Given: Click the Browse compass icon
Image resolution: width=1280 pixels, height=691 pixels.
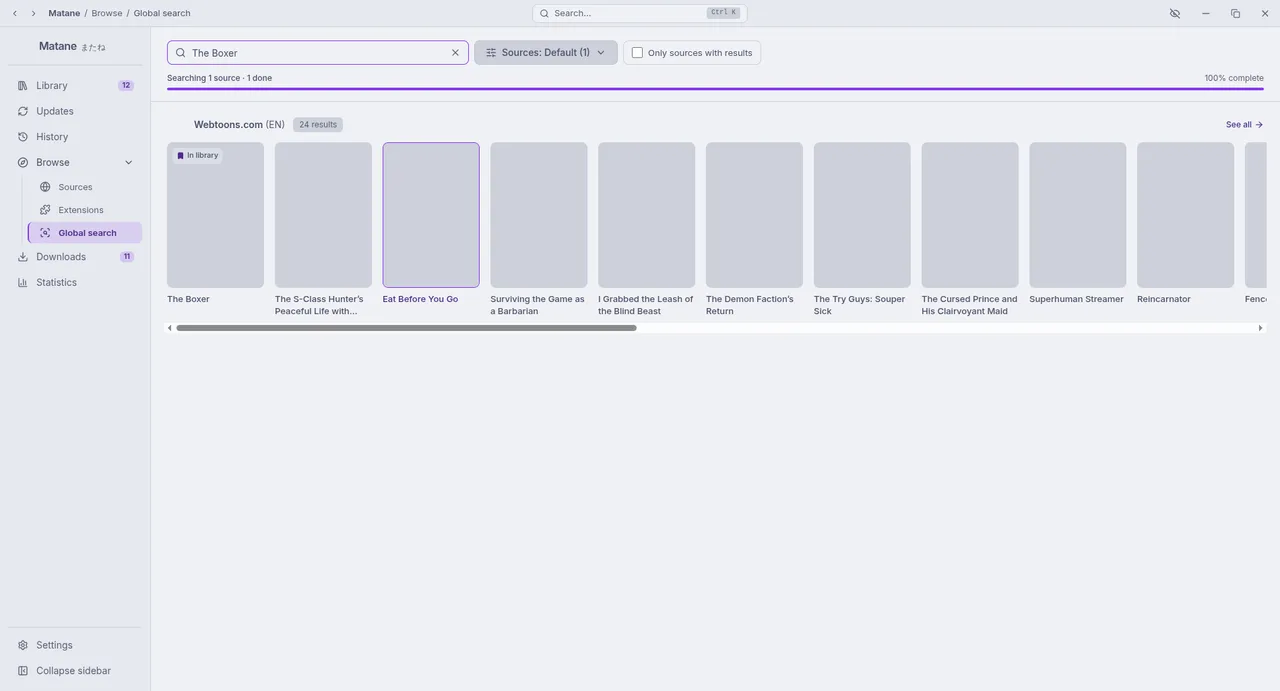Looking at the screenshot, I should (x=23, y=163).
